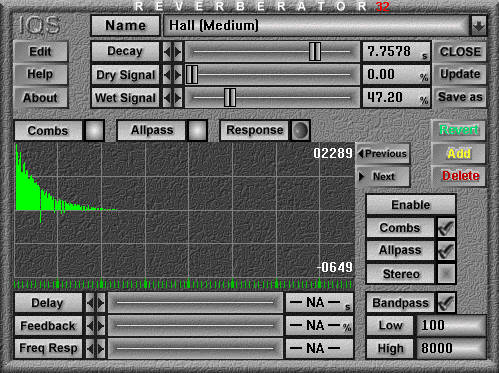The width and height of the screenshot is (499, 373).
Task: Click the Decay slider handle
Action: 315,52
